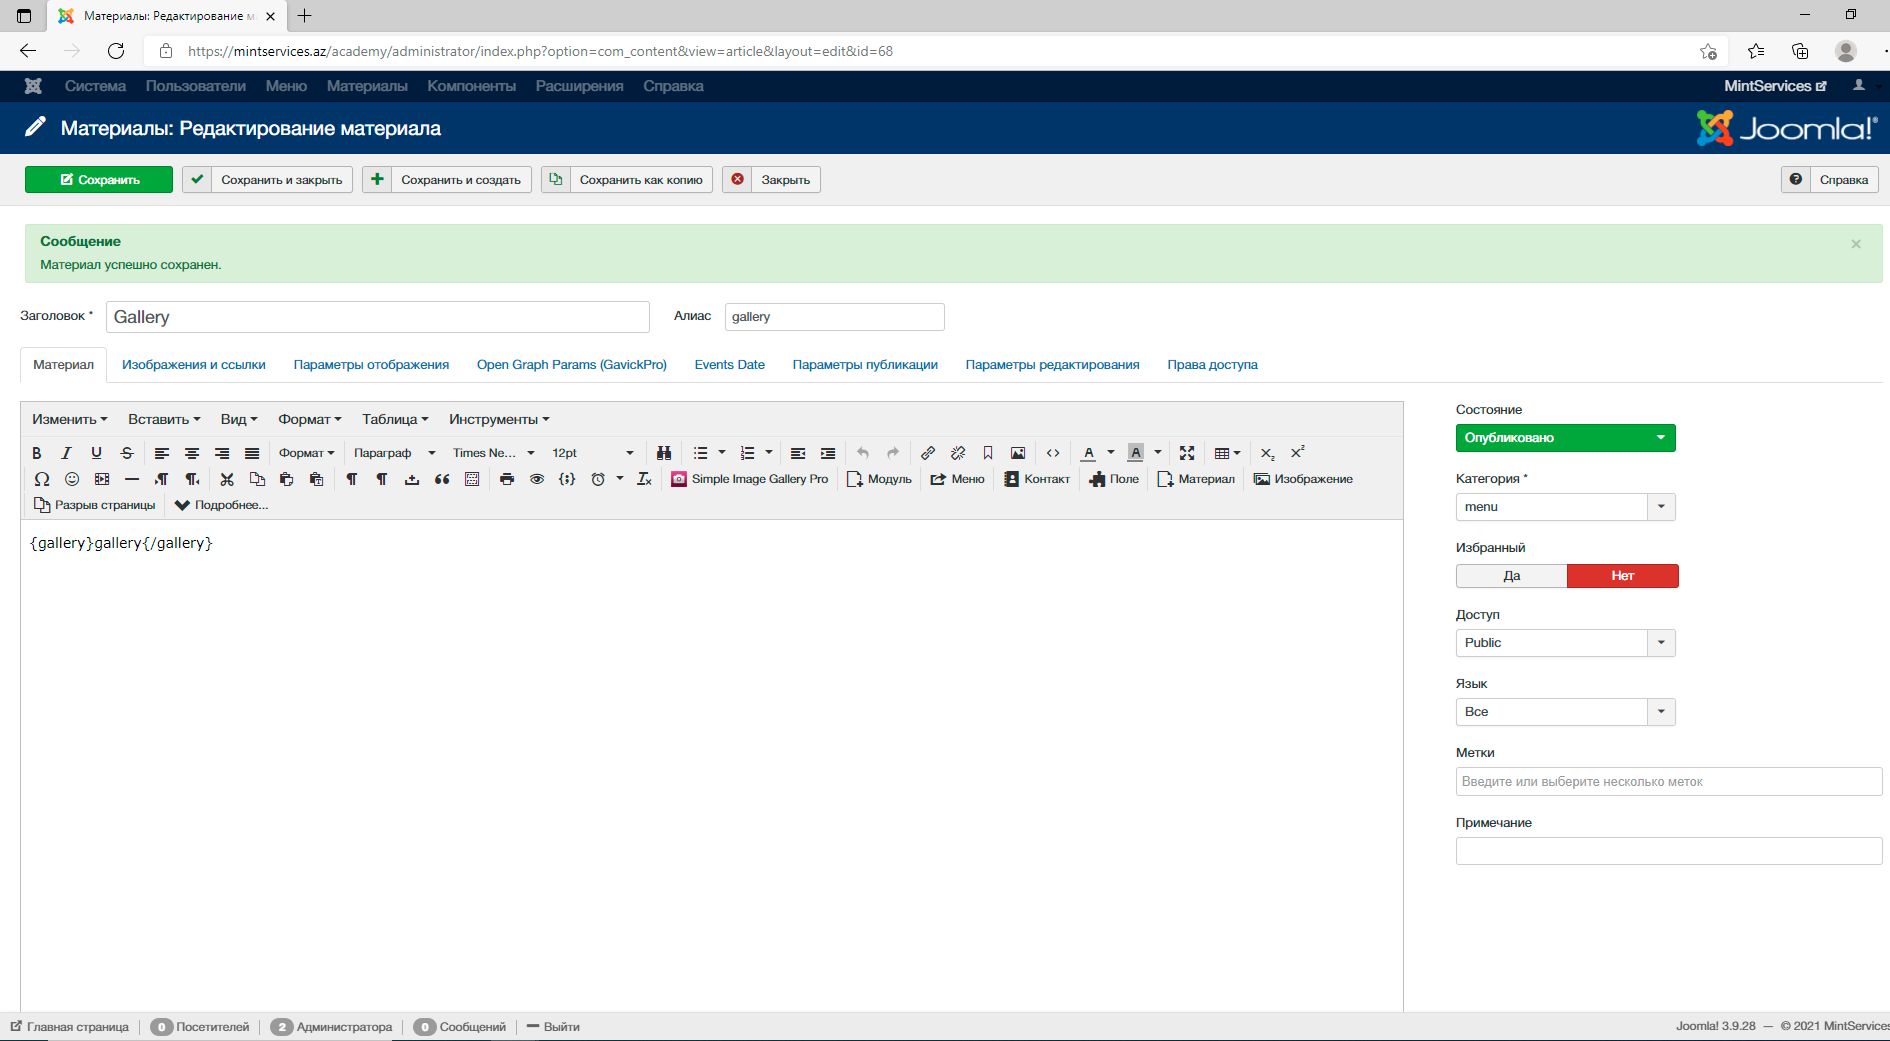This screenshot has height=1041, width=1890.
Task: Set featured toggle to Да
Action: pos(1511,576)
